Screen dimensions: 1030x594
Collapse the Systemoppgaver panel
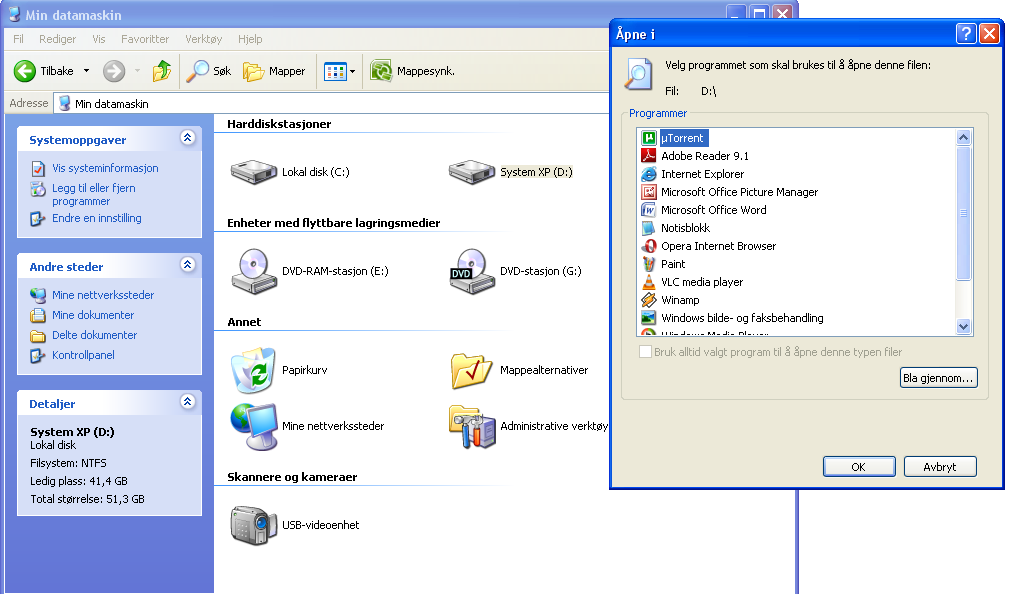(187, 139)
